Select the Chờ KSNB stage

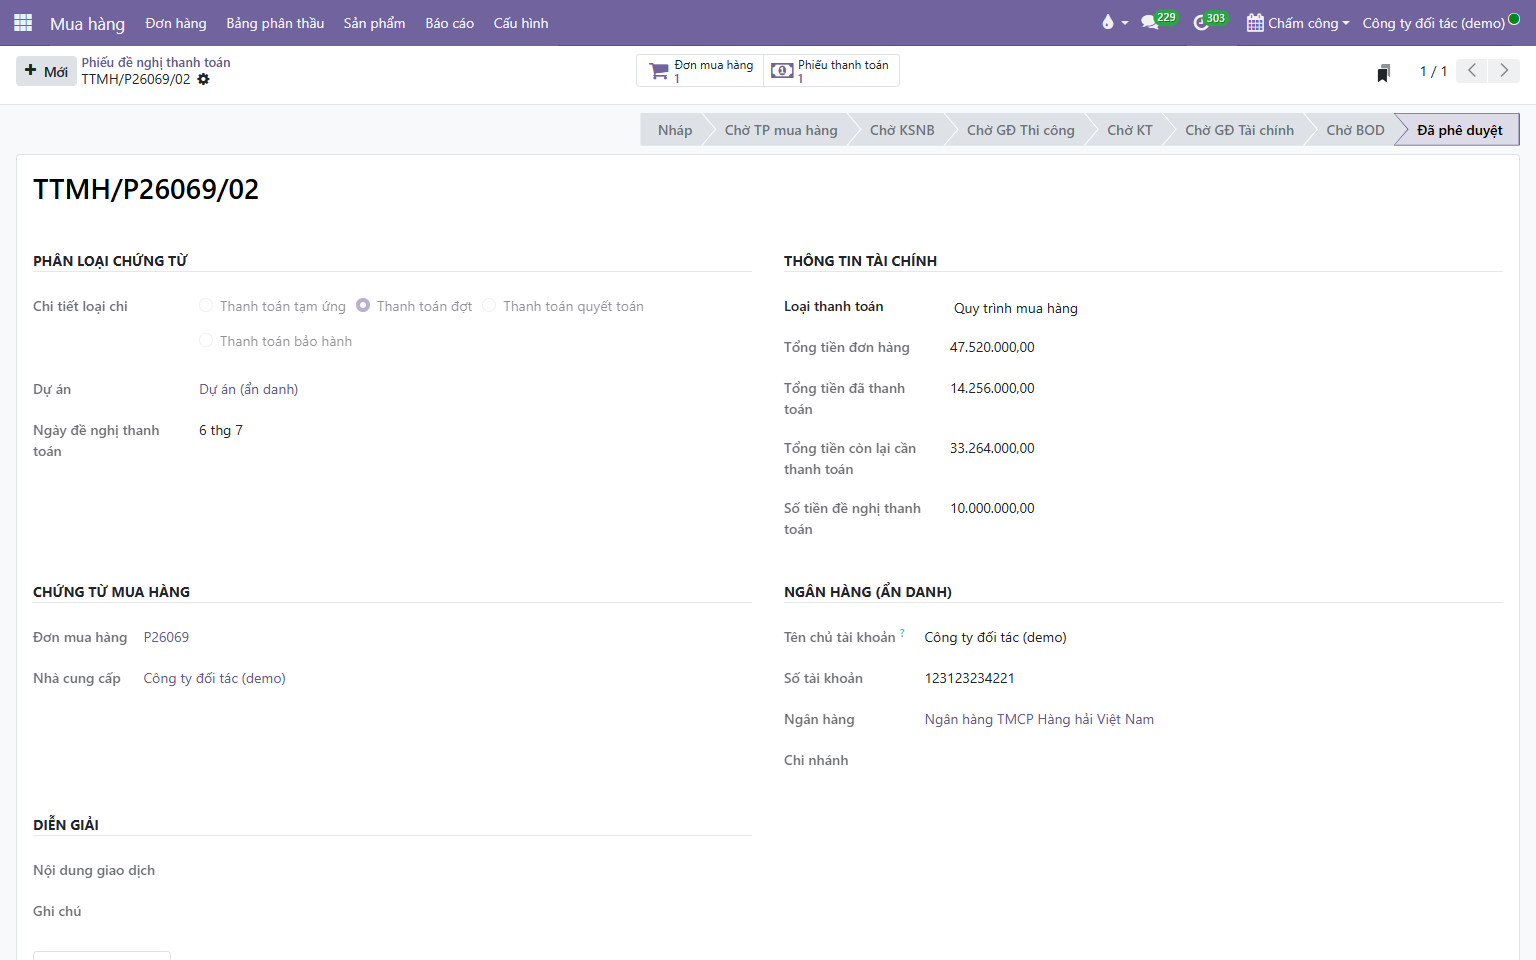tap(902, 130)
